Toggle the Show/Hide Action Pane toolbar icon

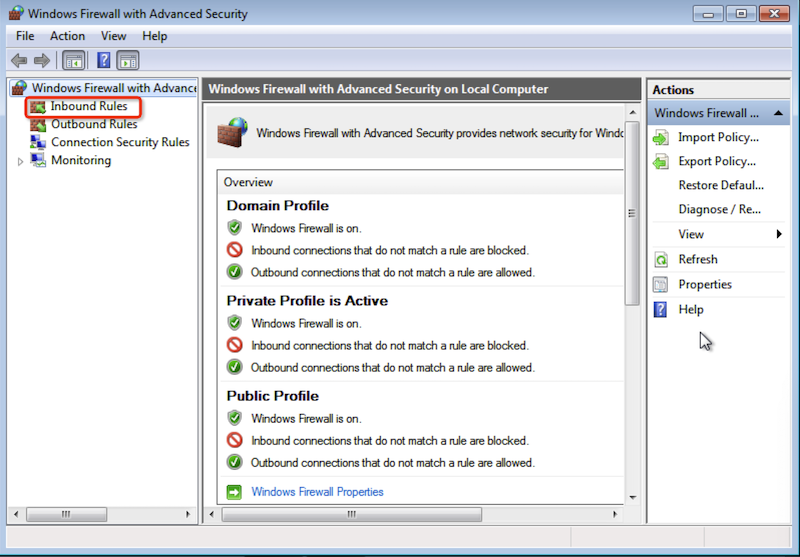pos(128,61)
